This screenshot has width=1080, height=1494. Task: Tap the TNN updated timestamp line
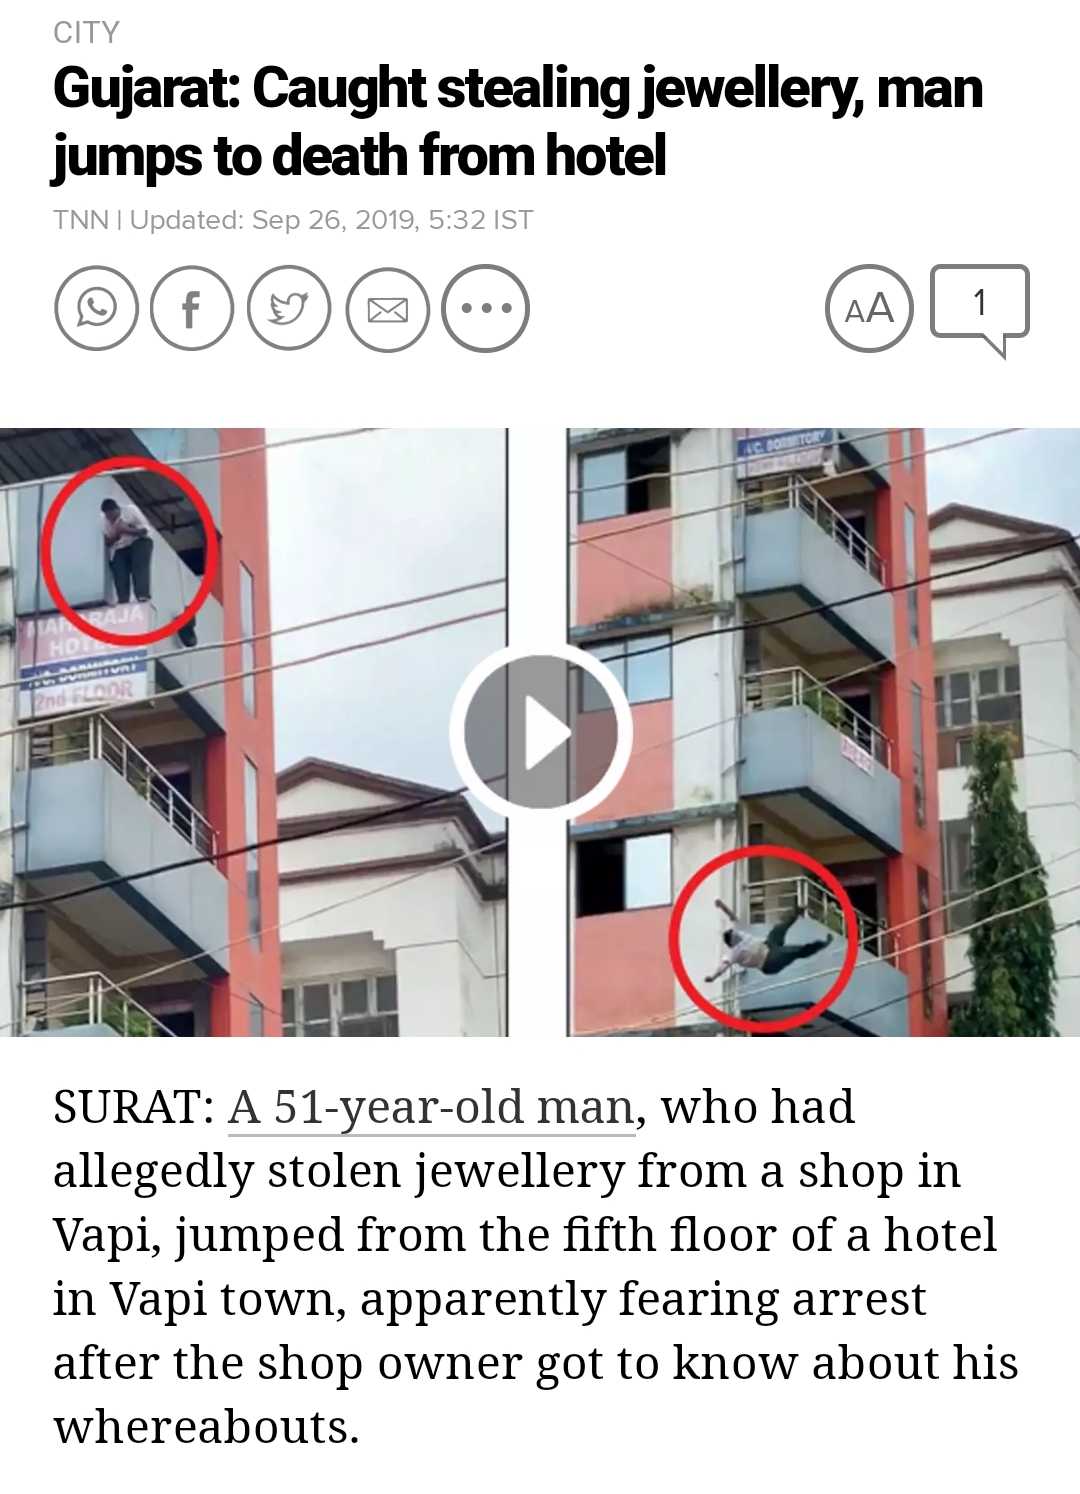click(x=293, y=220)
